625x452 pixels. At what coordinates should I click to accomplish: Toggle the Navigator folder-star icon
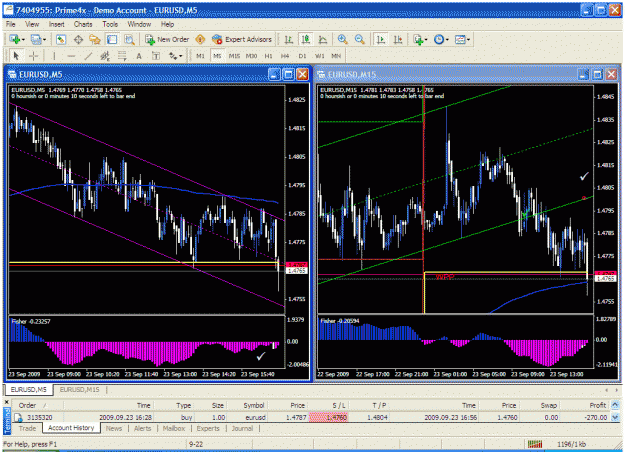pos(95,39)
